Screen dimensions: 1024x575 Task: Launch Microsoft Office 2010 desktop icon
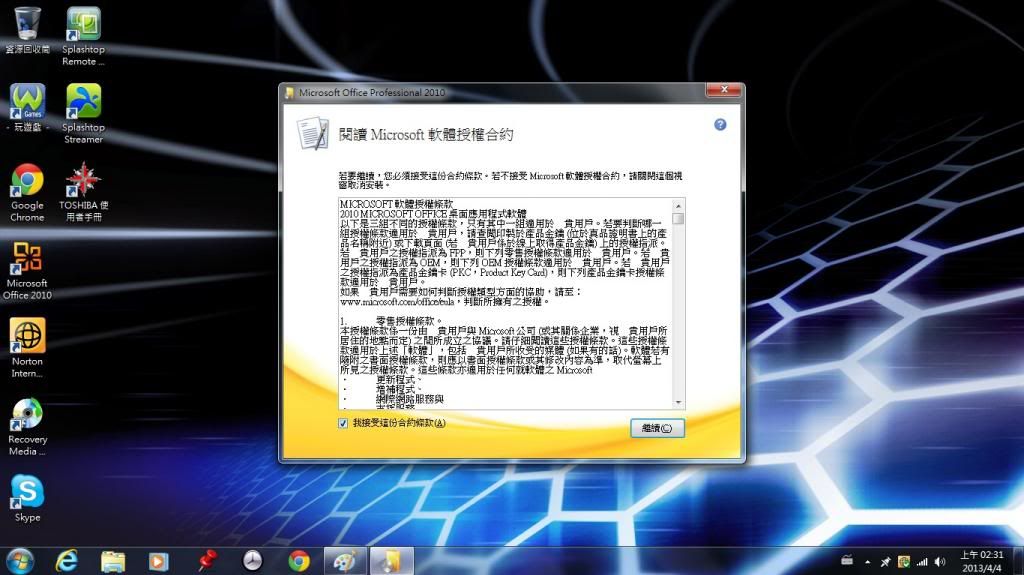[x=27, y=271]
